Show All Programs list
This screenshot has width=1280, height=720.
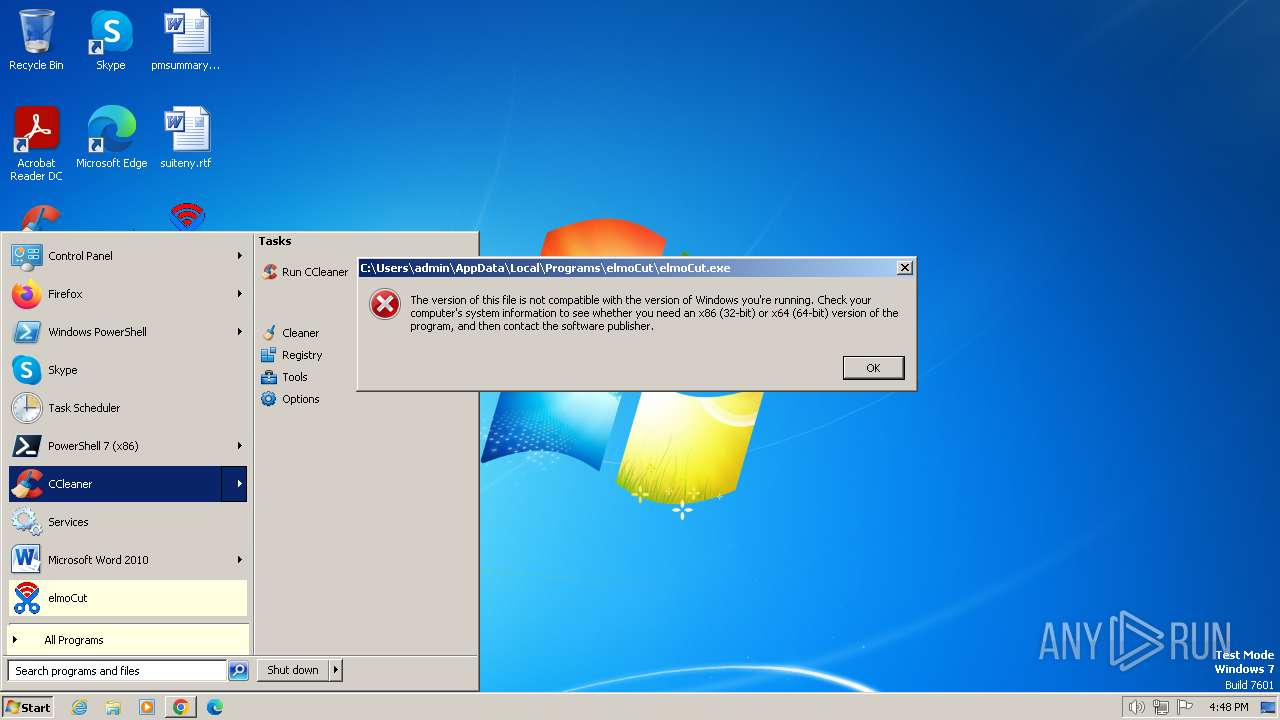(128, 640)
